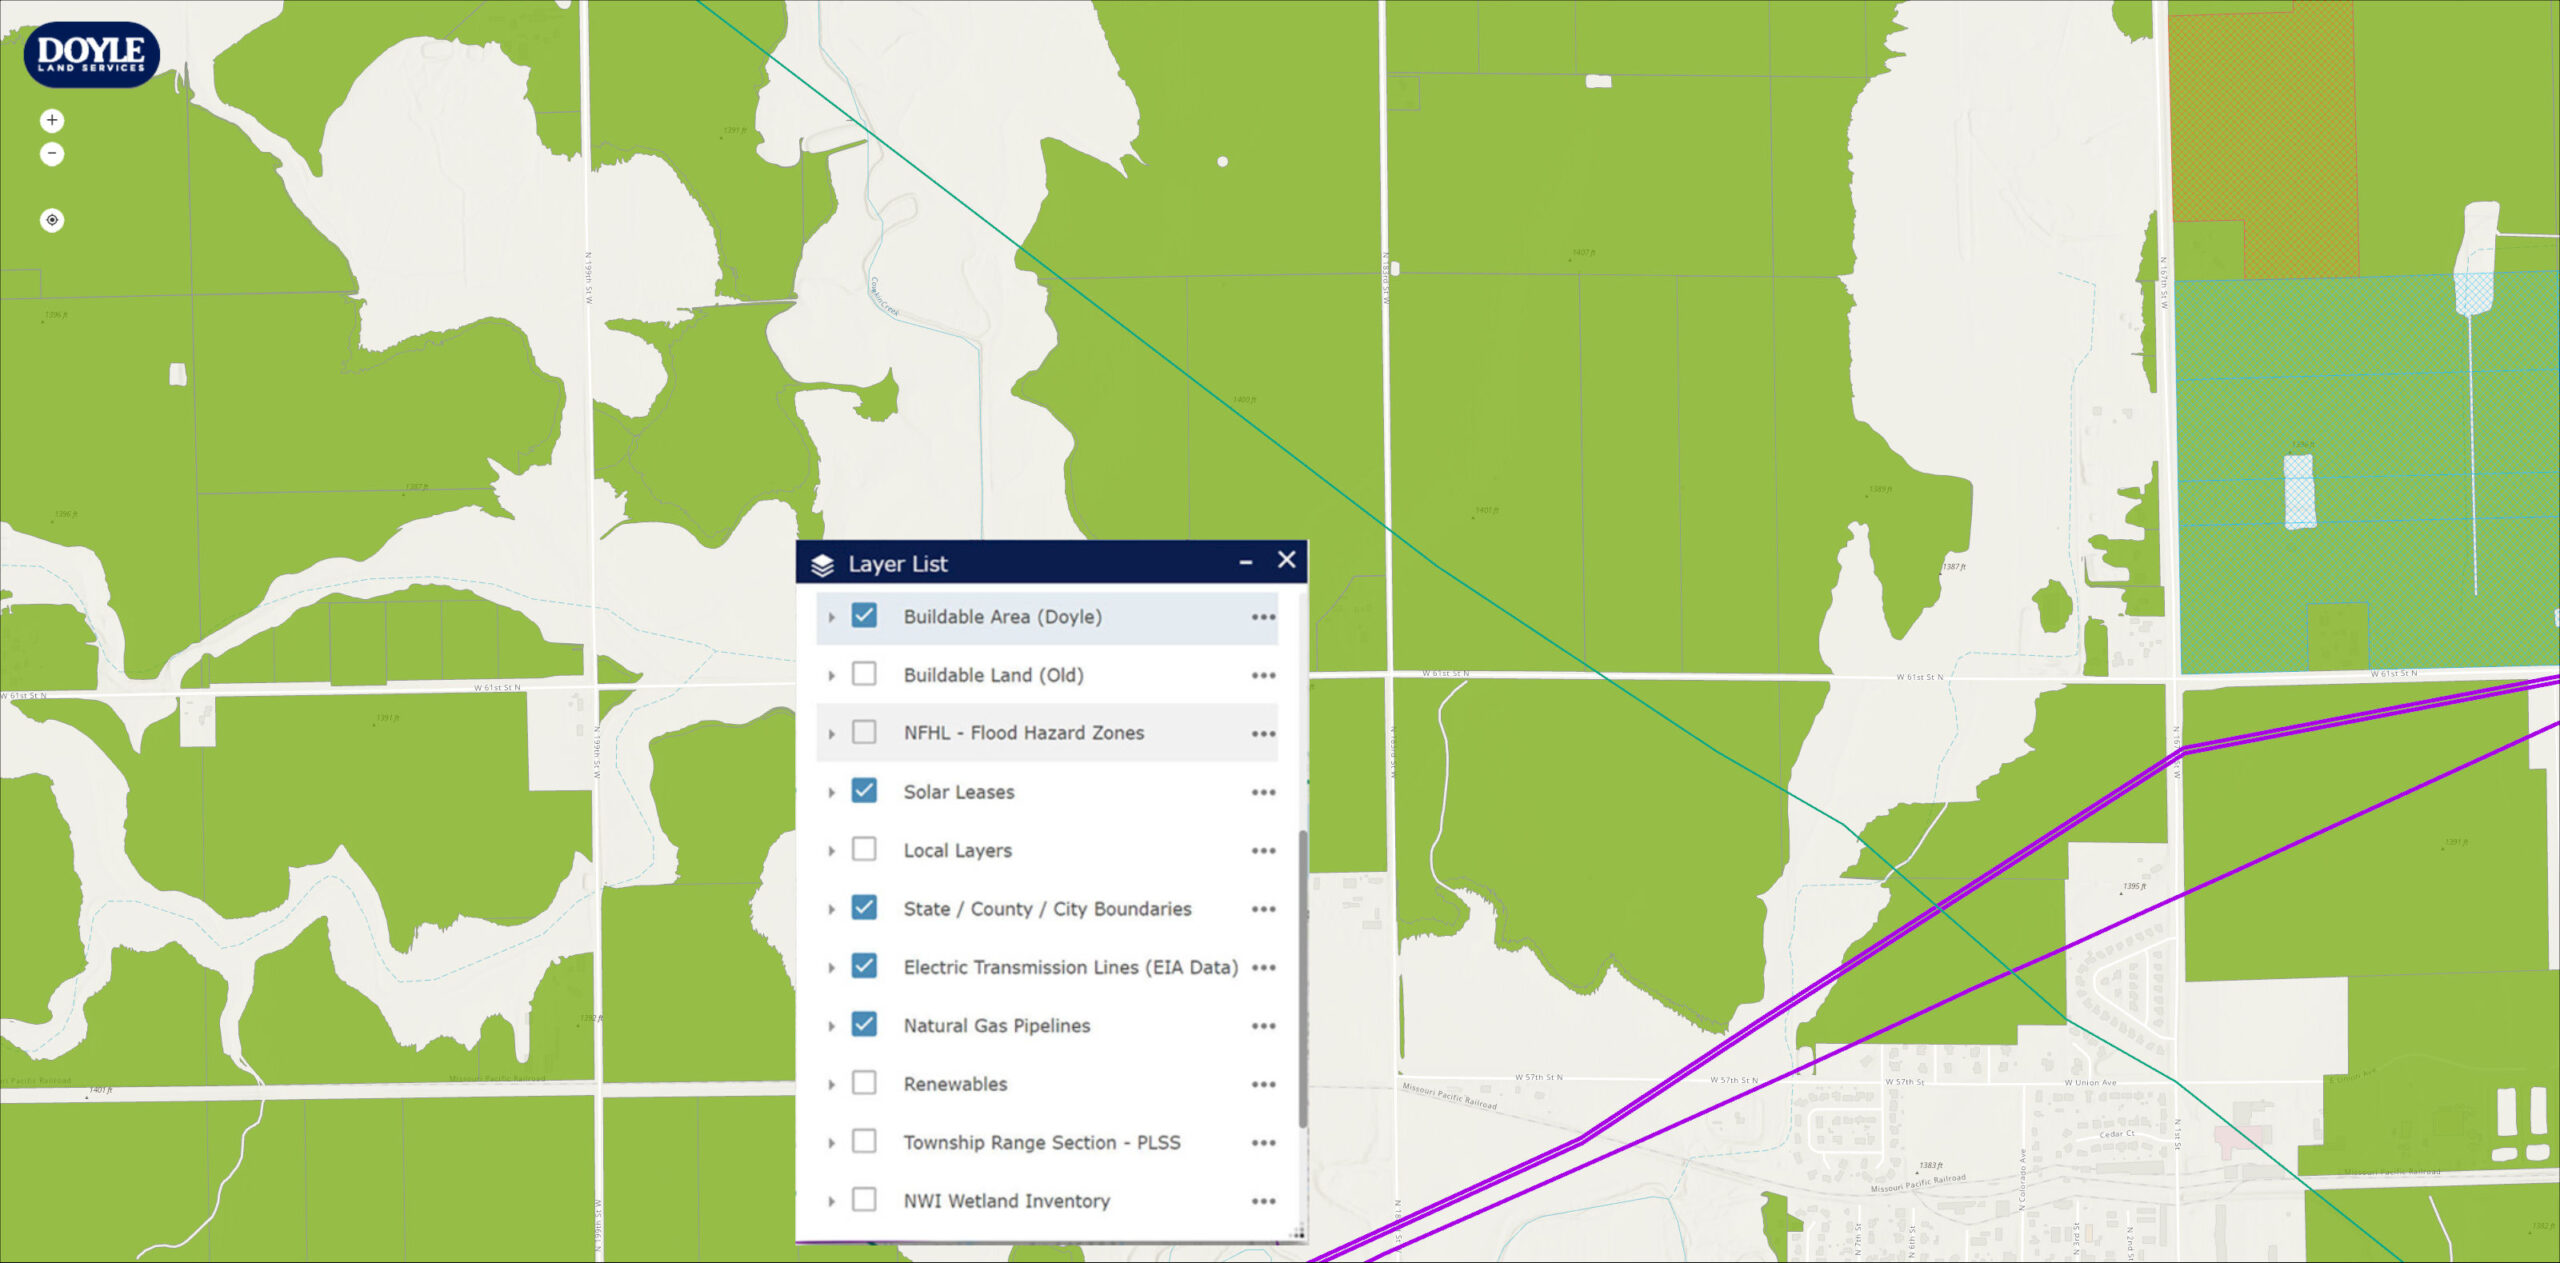Image resolution: width=2560 pixels, height=1263 pixels.
Task: Click the zoom in button on the map
Action: 51,121
